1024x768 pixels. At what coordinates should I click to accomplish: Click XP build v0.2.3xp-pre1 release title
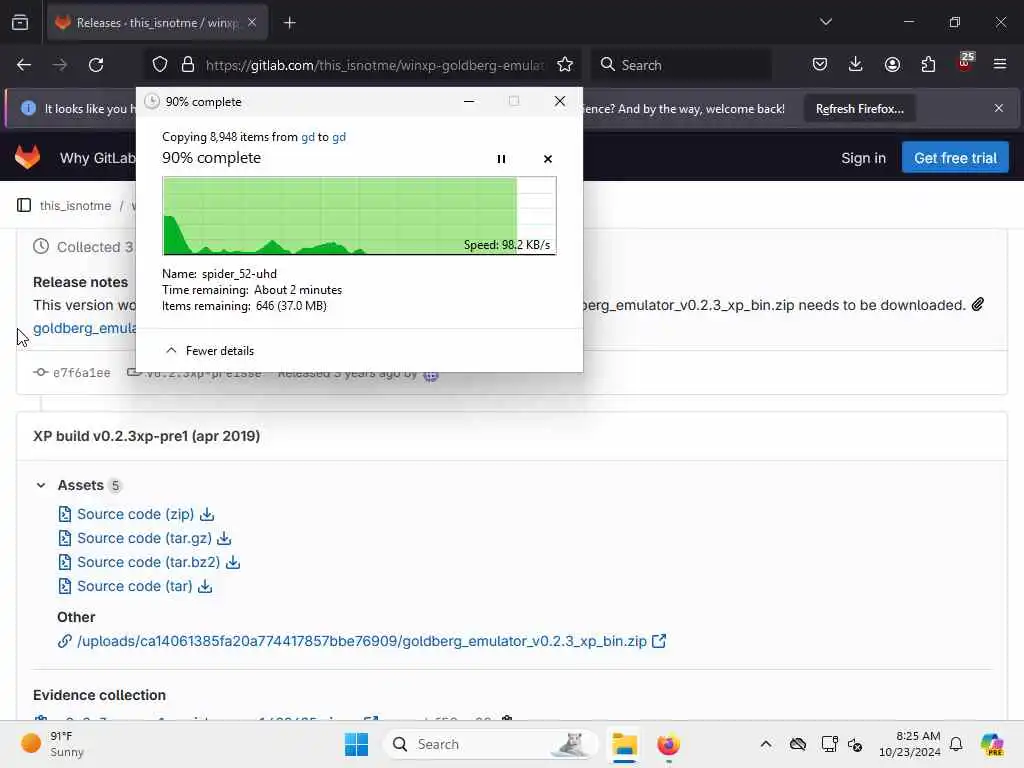(x=146, y=436)
